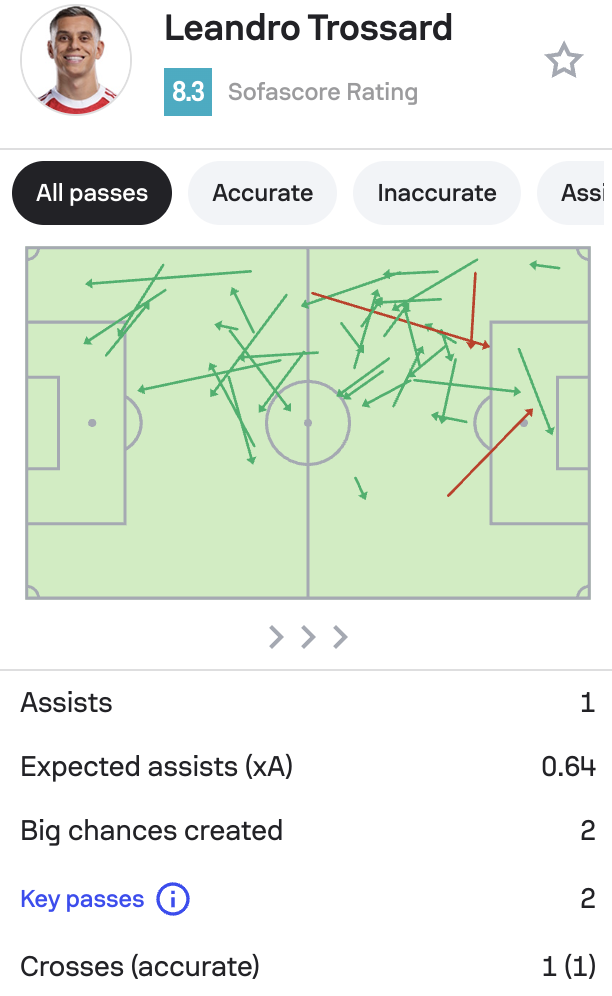612x996 pixels.
Task: Click the center circle on the pitch map
Action: point(308,423)
